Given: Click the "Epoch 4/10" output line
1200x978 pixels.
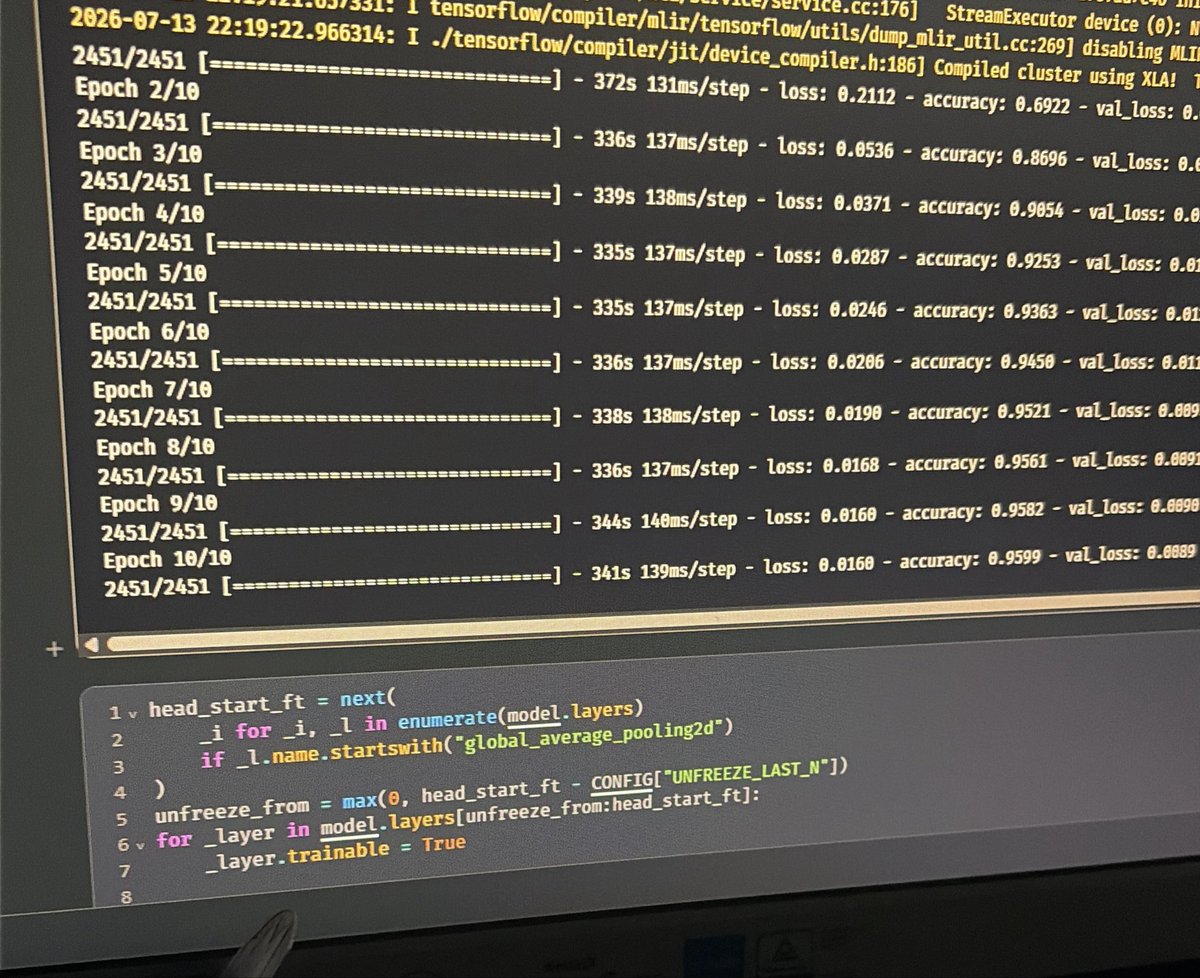Looking at the screenshot, I should (x=144, y=213).
